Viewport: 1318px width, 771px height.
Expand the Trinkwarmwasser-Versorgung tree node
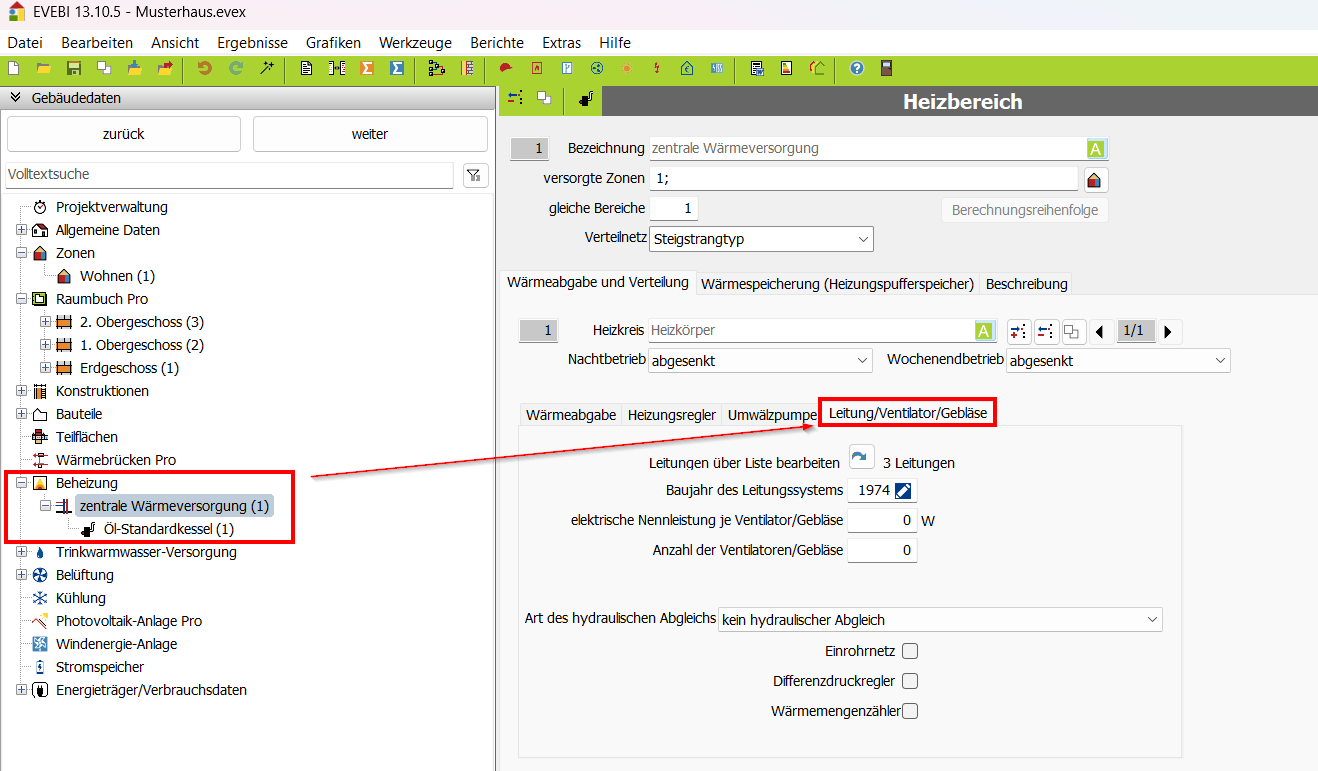click(22, 552)
